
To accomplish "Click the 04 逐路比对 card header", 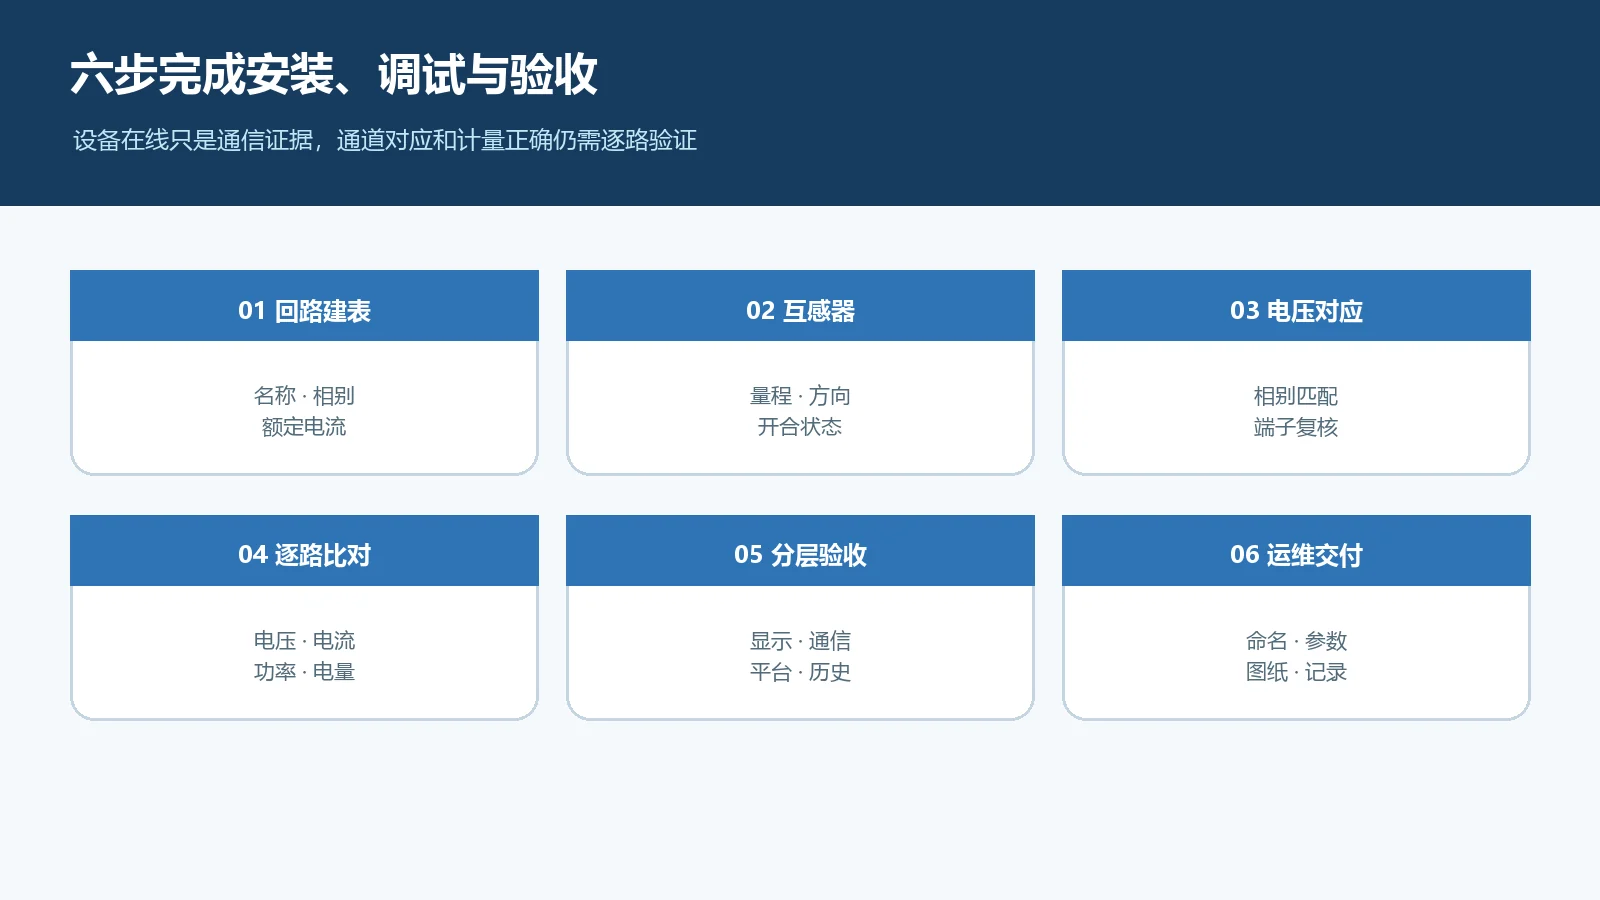I will click(x=304, y=551).
